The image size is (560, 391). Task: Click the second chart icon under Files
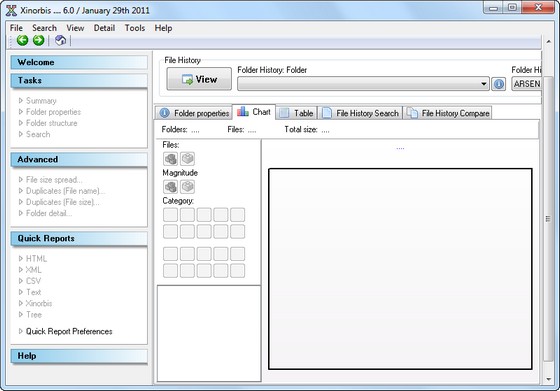coord(188,159)
